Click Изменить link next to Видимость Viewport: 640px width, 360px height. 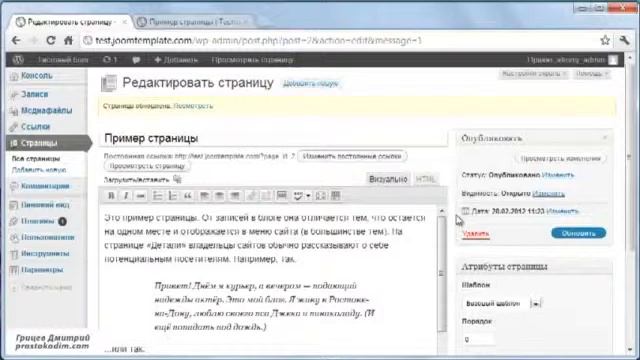(x=549, y=193)
